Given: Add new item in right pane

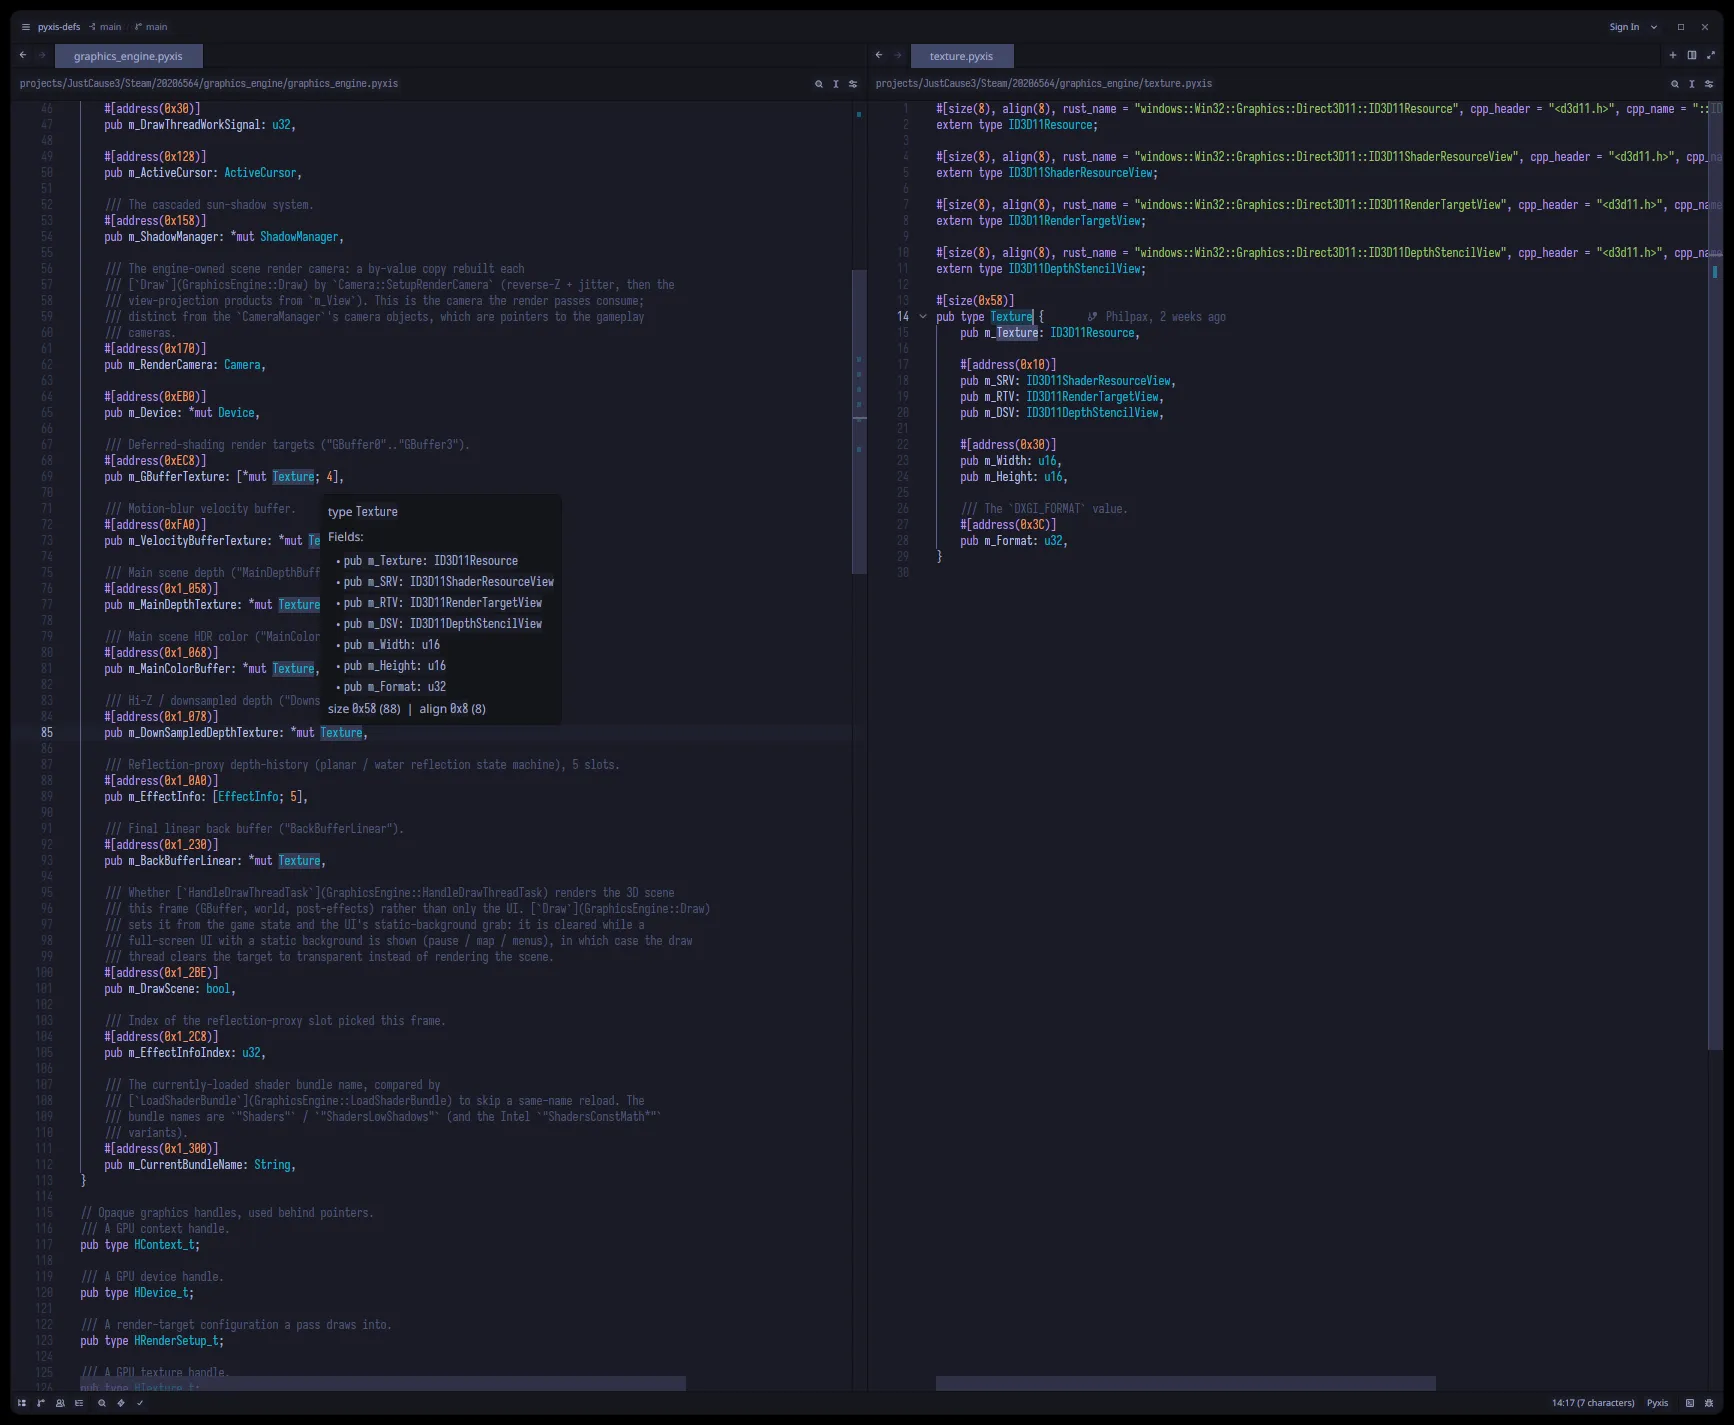Looking at the screenshot, I should tap(1673, 55).
